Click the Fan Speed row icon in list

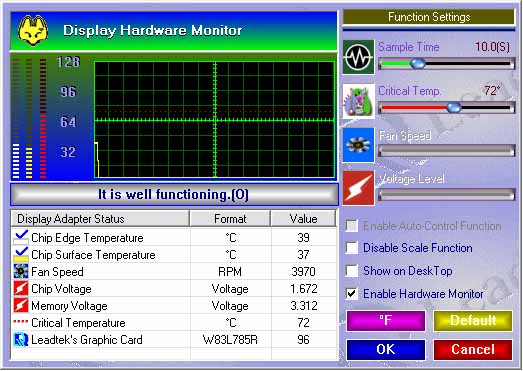tap(21, 272)
